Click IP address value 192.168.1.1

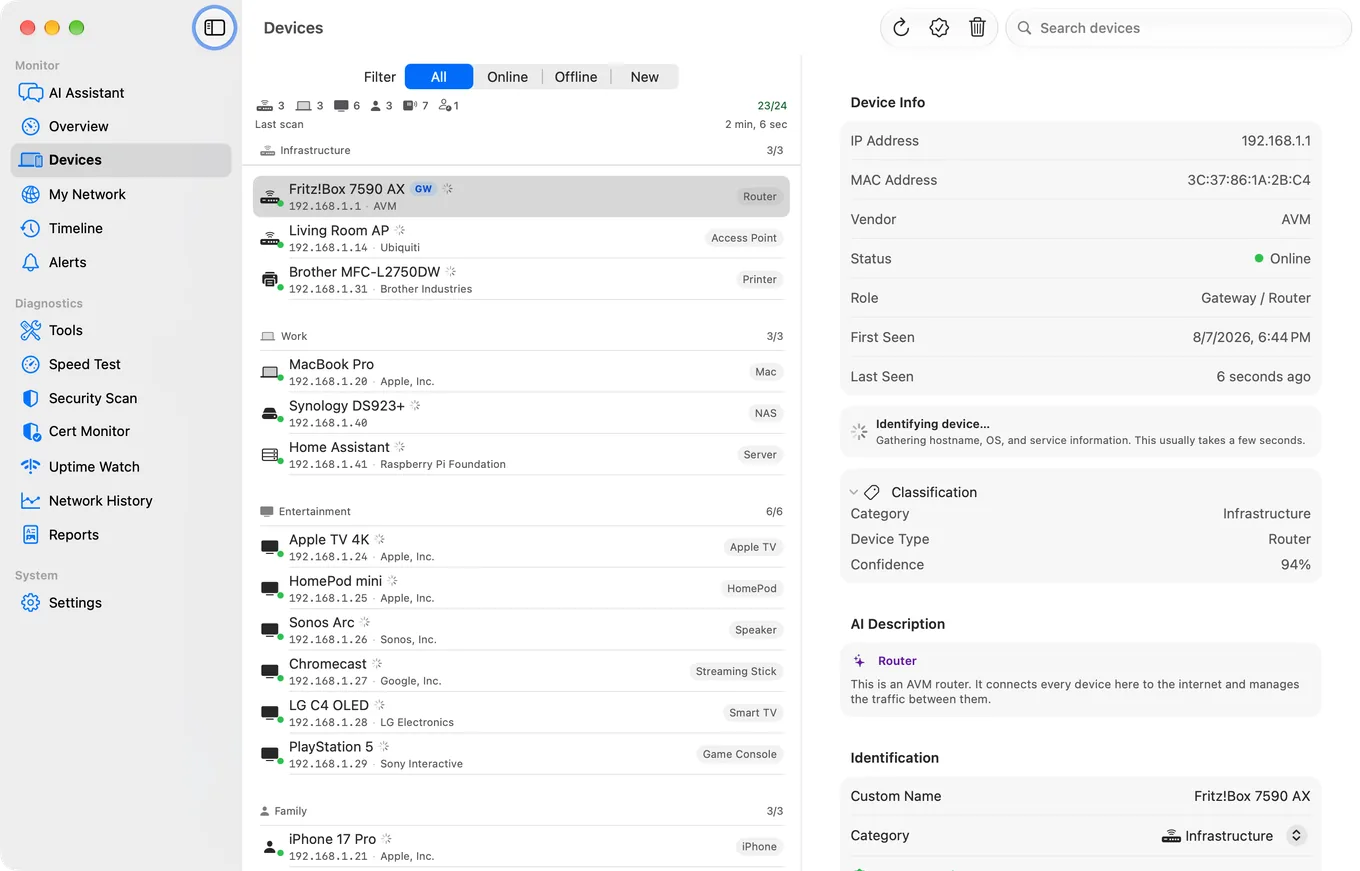[1276, 141]
